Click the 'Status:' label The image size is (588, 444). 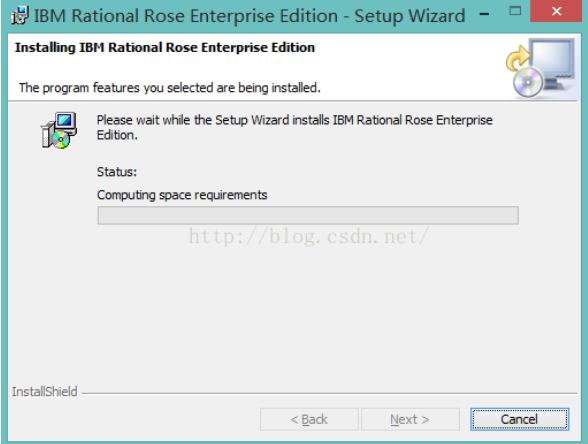117,172
